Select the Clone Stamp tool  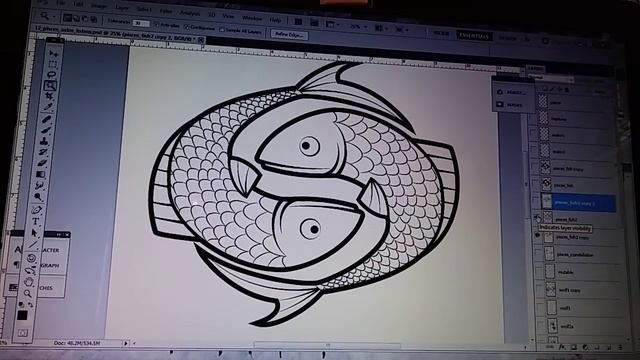[x=45, y=141]
